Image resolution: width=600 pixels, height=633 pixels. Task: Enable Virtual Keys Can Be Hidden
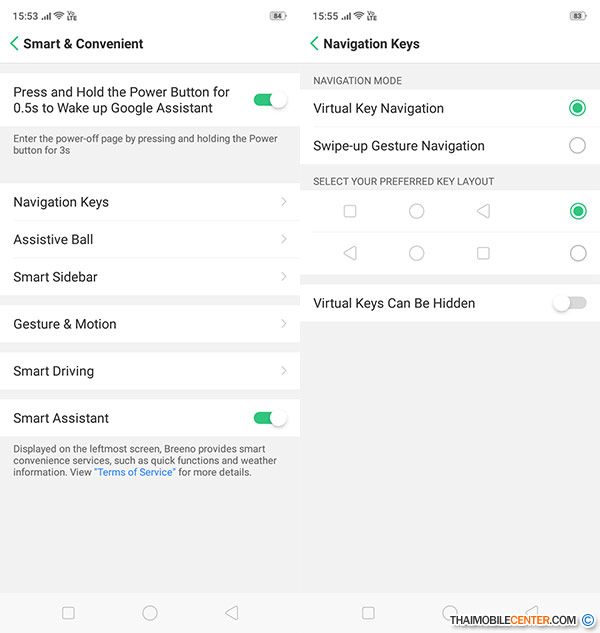(569, 303)
